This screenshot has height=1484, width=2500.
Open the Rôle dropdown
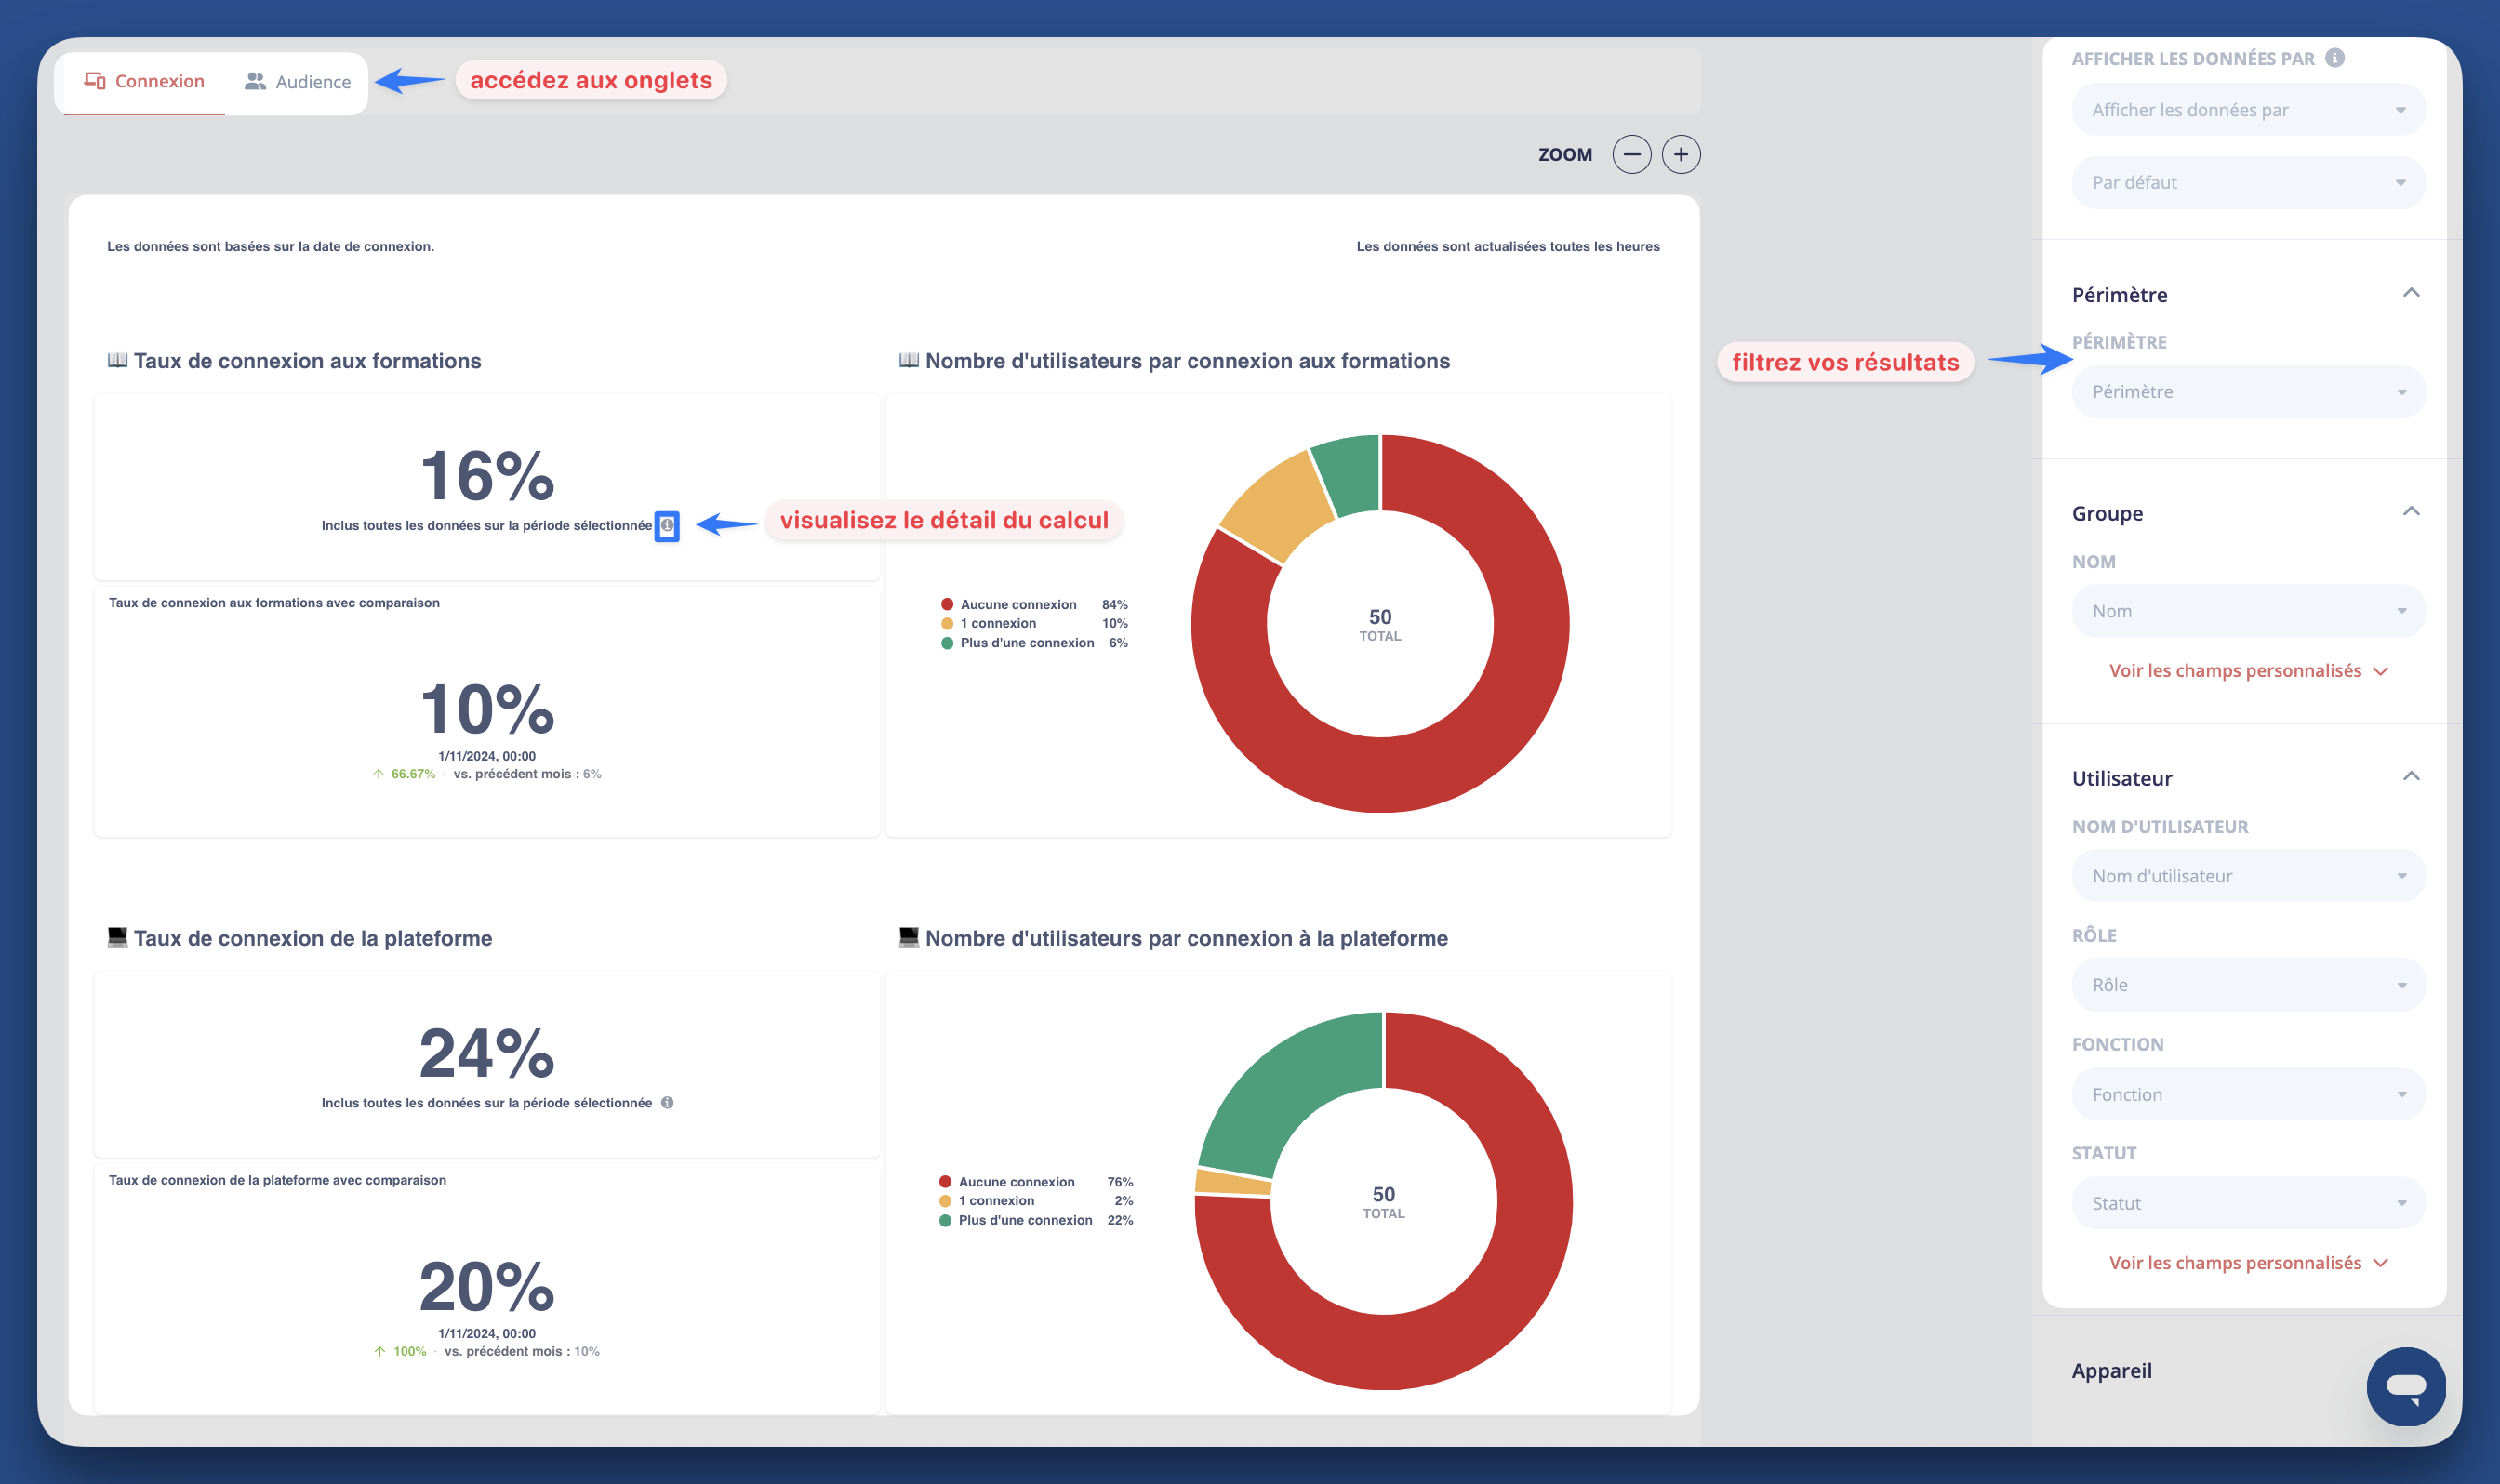pyautogui.click(x=2247, y=984)
